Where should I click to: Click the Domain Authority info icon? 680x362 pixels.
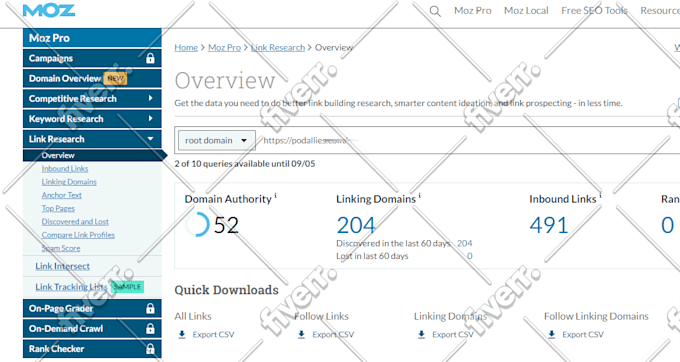pos(275,196)
